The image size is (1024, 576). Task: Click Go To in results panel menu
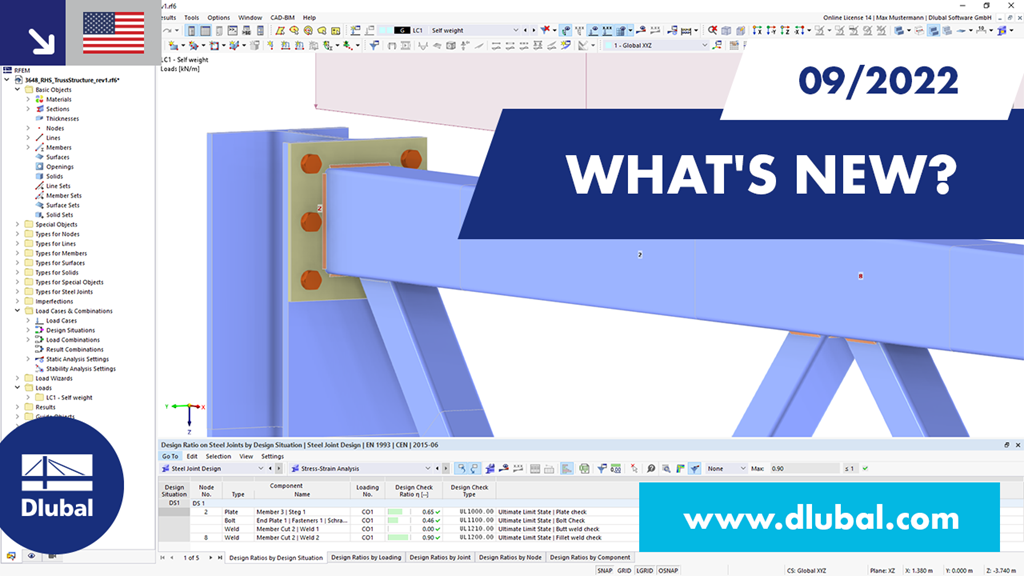pos(170,456)
